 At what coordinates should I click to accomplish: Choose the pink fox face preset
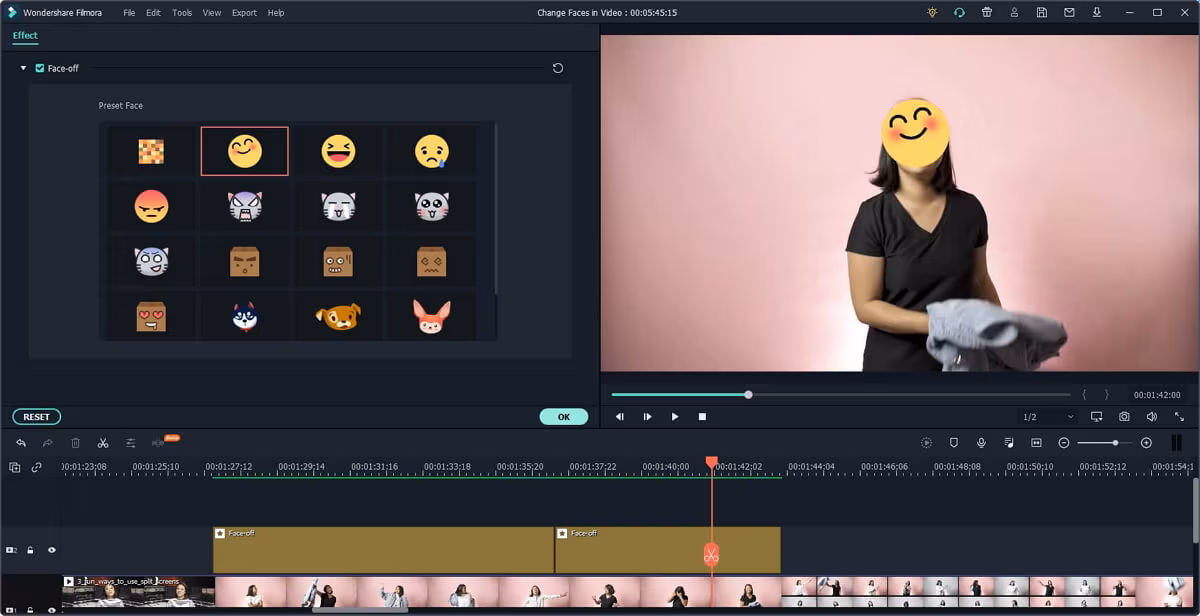pyautogui.click(x=432, y=316)
